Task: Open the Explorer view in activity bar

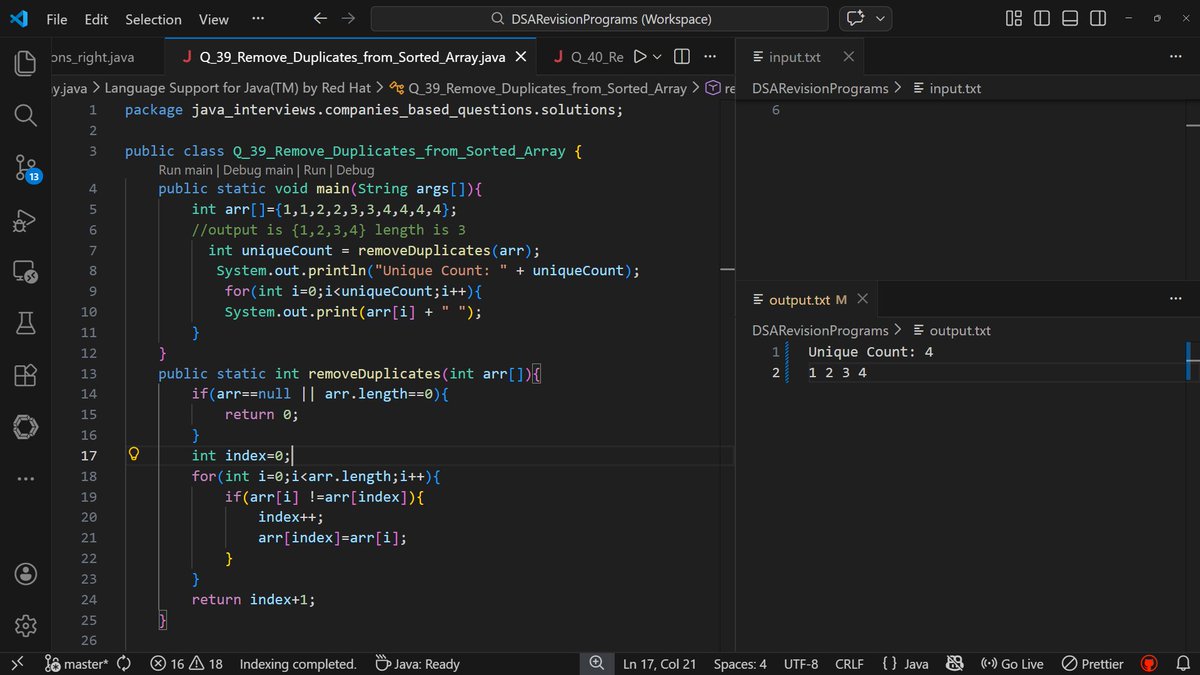Action: point(26,64)
